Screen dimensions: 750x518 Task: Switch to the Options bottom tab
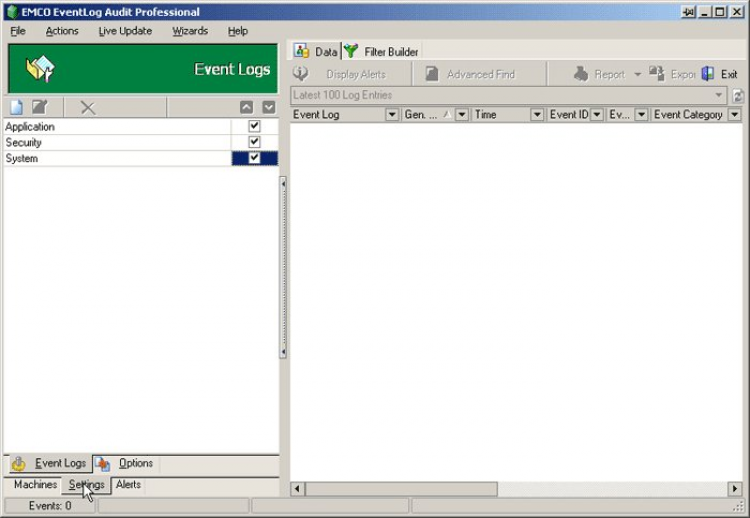tap(124, 463)
